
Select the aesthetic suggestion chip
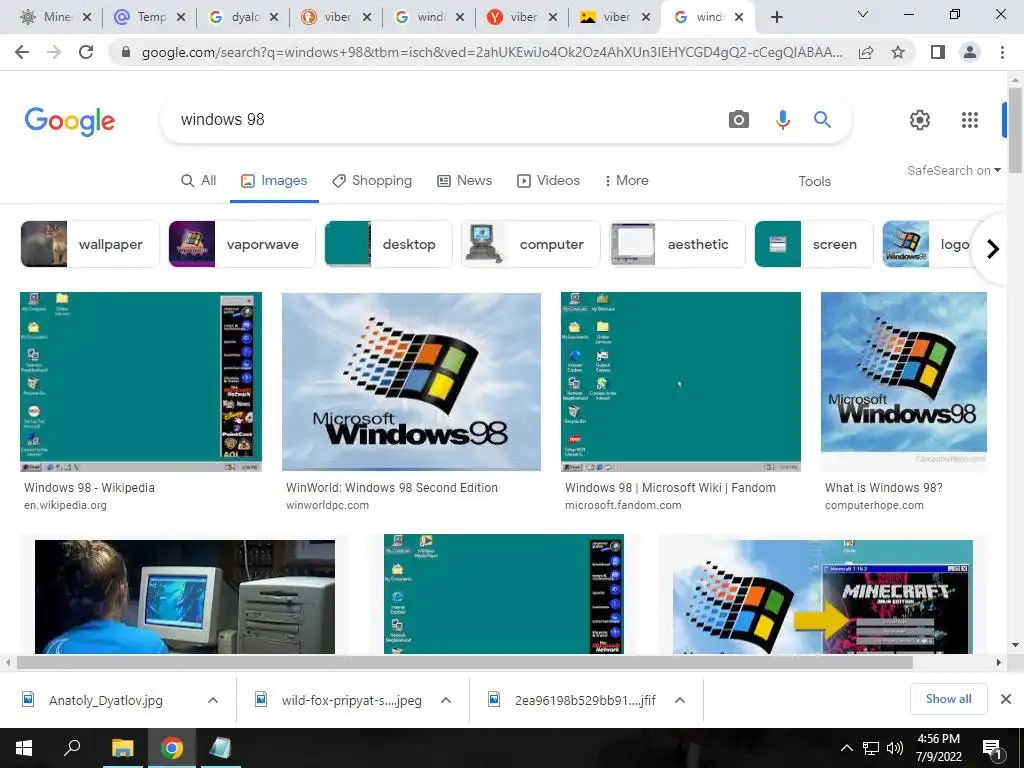point(677,244)
